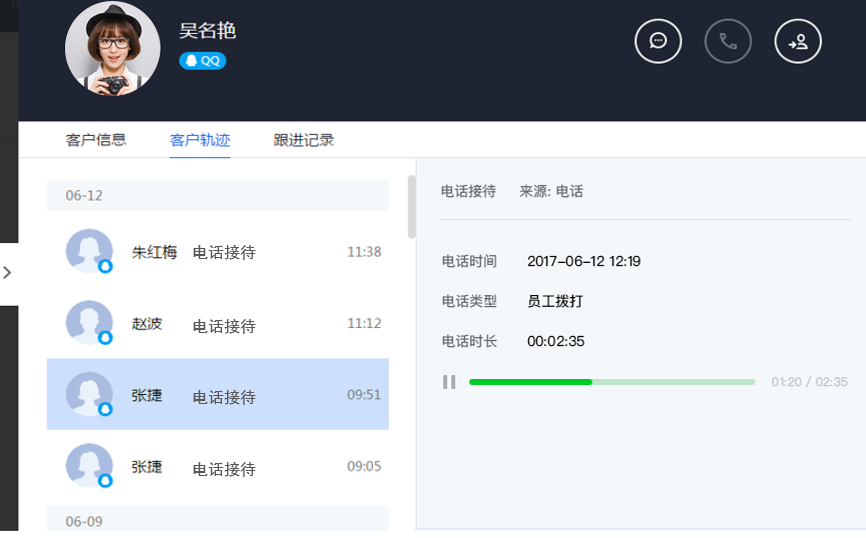Expand the left sidebar arrow
The width and height of the screenshot is (866, 538).
(x=7, y=272)
